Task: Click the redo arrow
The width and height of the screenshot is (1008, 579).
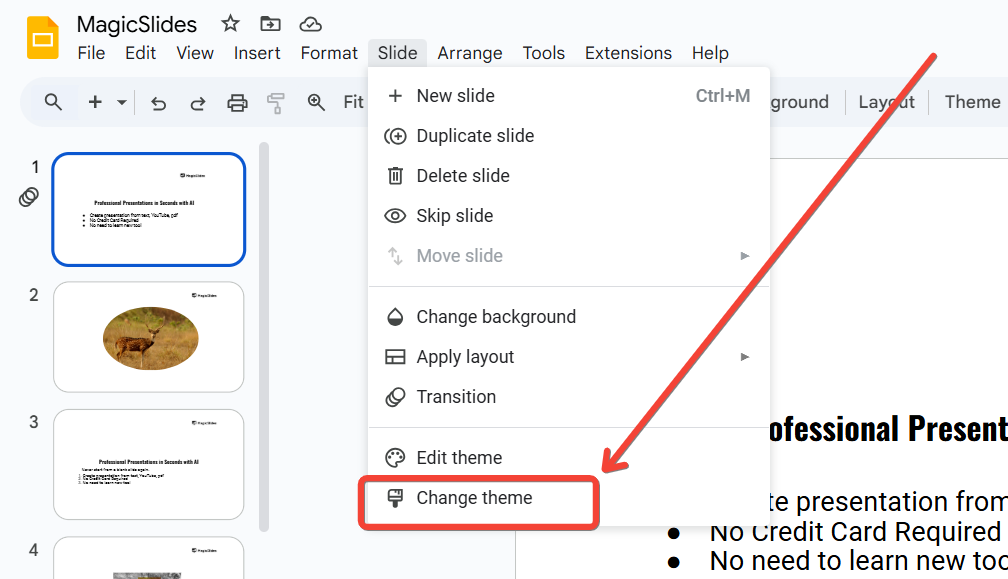Action: [197, 103]
